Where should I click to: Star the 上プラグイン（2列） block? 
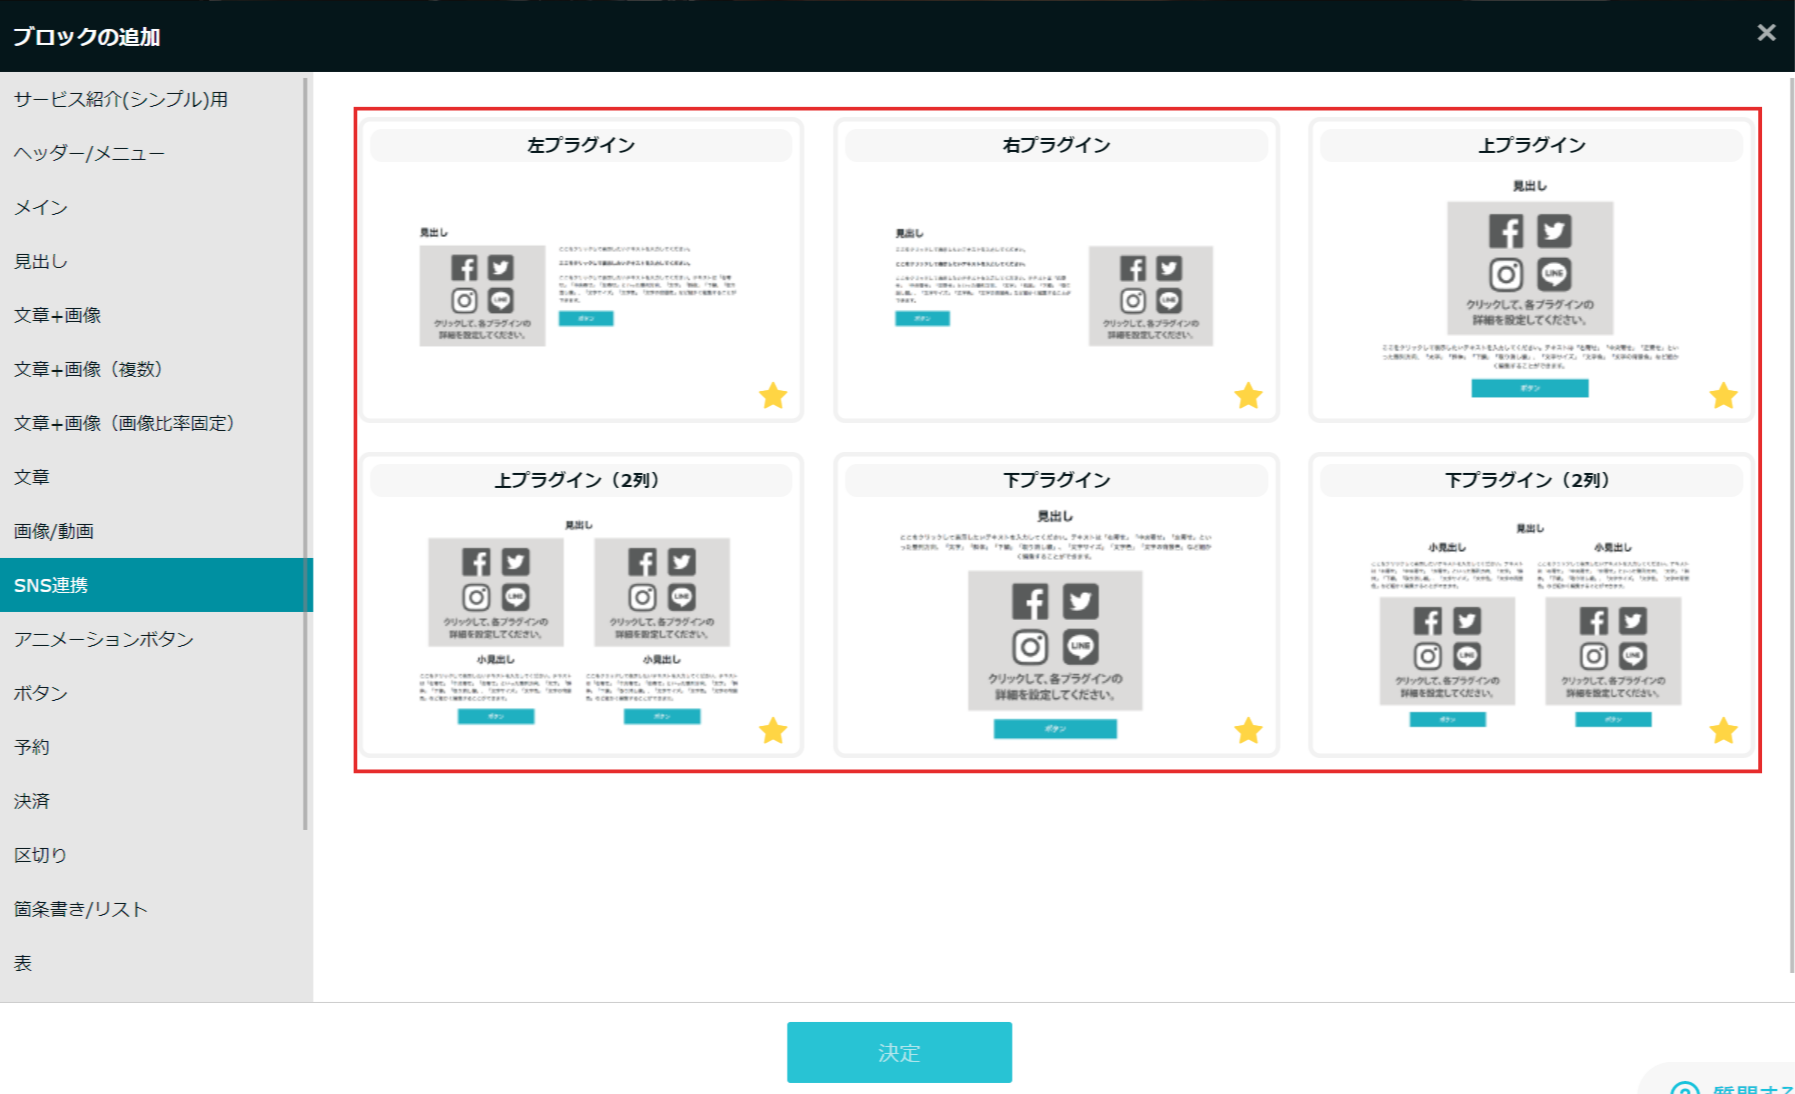click(x=773, y=731)
